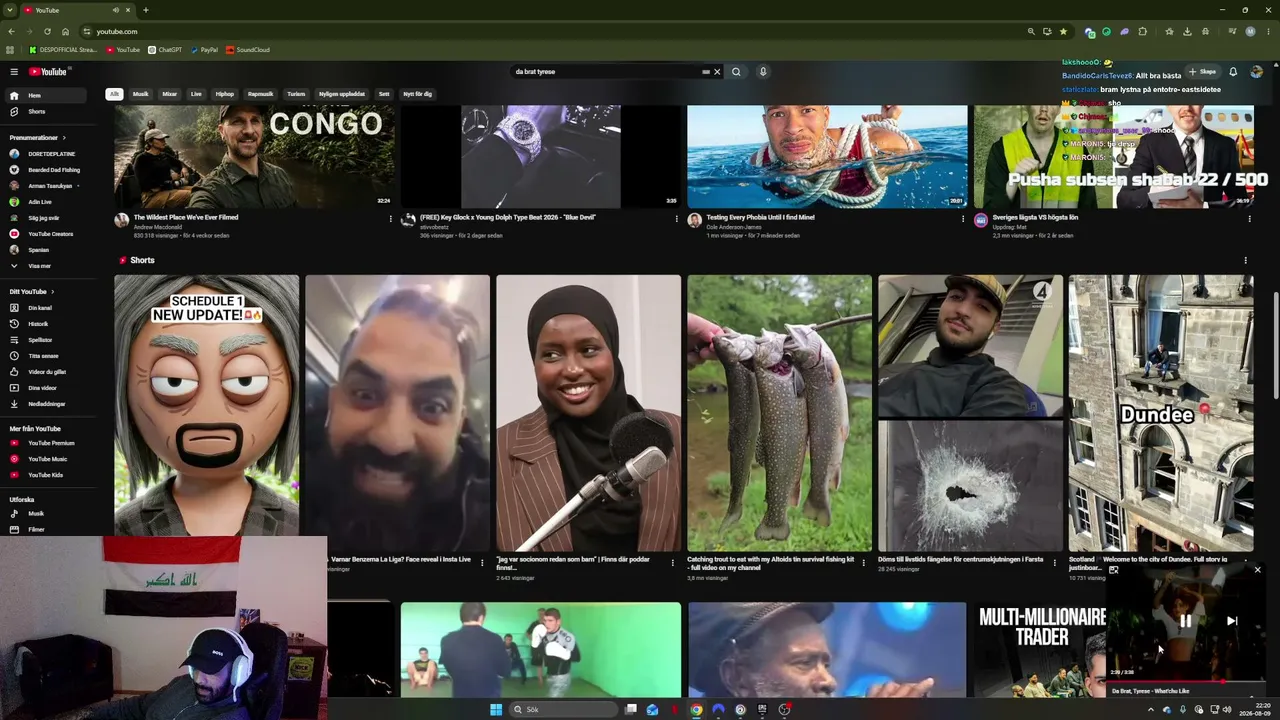Skip to next video in miniplayer
The image size is (1280, 720).
[1232, 621]
